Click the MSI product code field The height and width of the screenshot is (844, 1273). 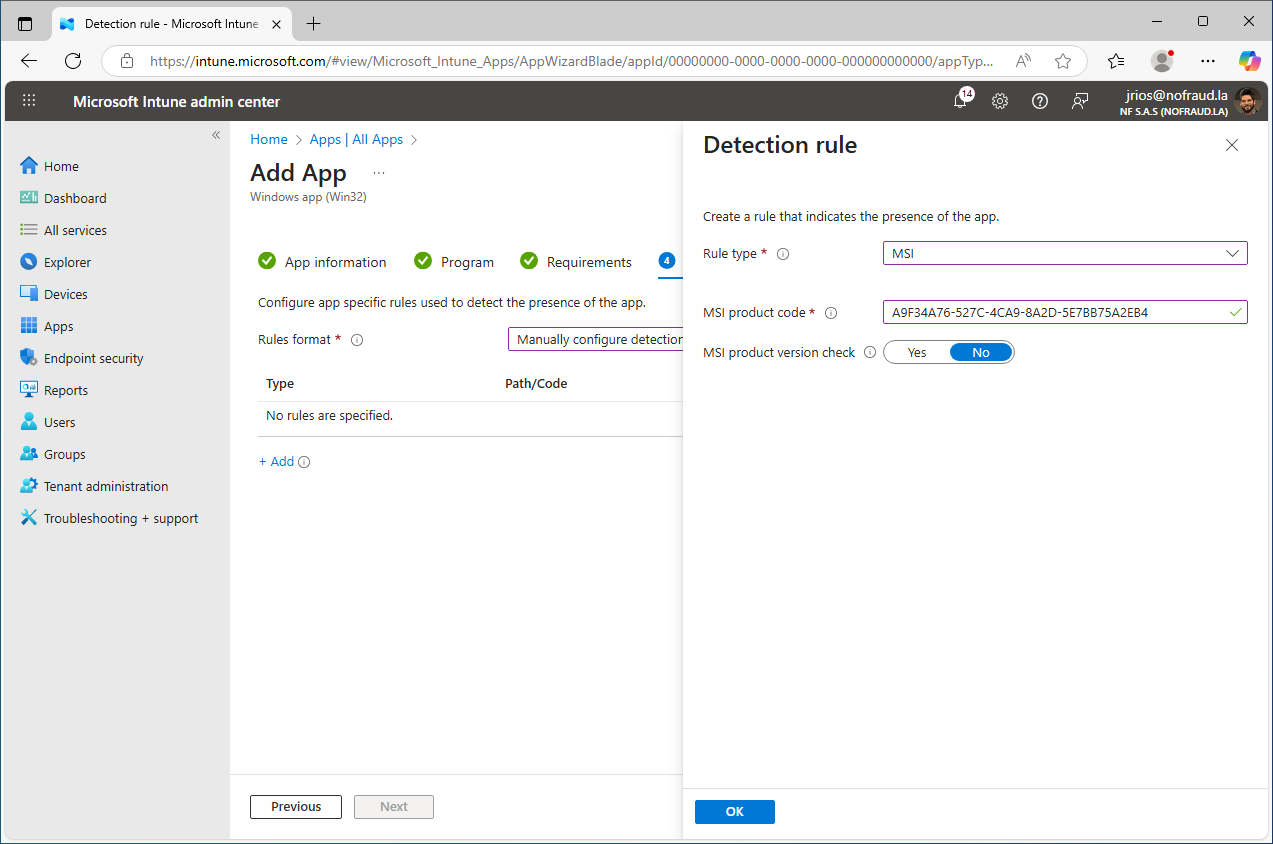[x=1065, y=312]
